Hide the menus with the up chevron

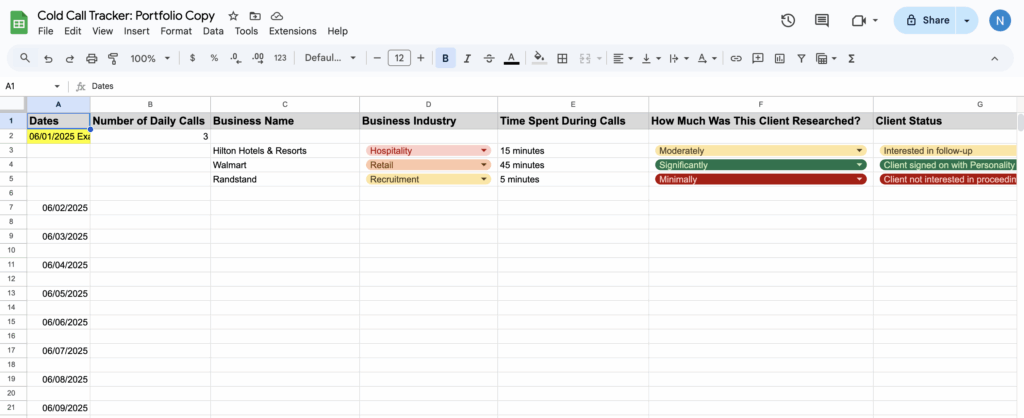point(995,58)
